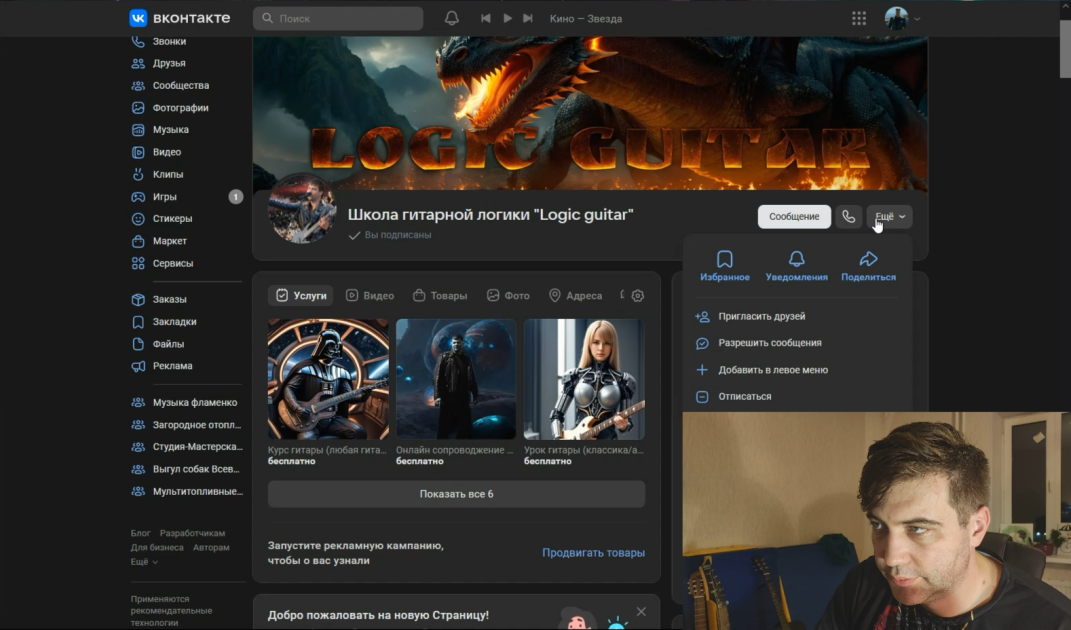Click Продвигать товары link

click(x=593, y=553)
